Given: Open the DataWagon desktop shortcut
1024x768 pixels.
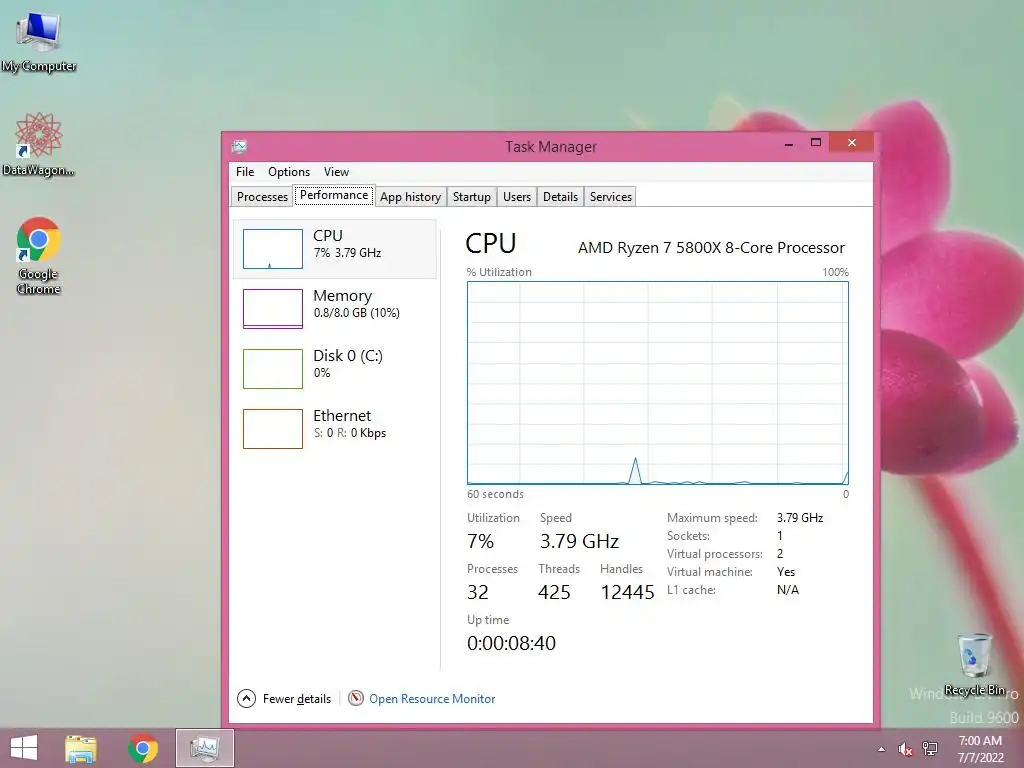Looking at the screenshot, I should 39,145.
